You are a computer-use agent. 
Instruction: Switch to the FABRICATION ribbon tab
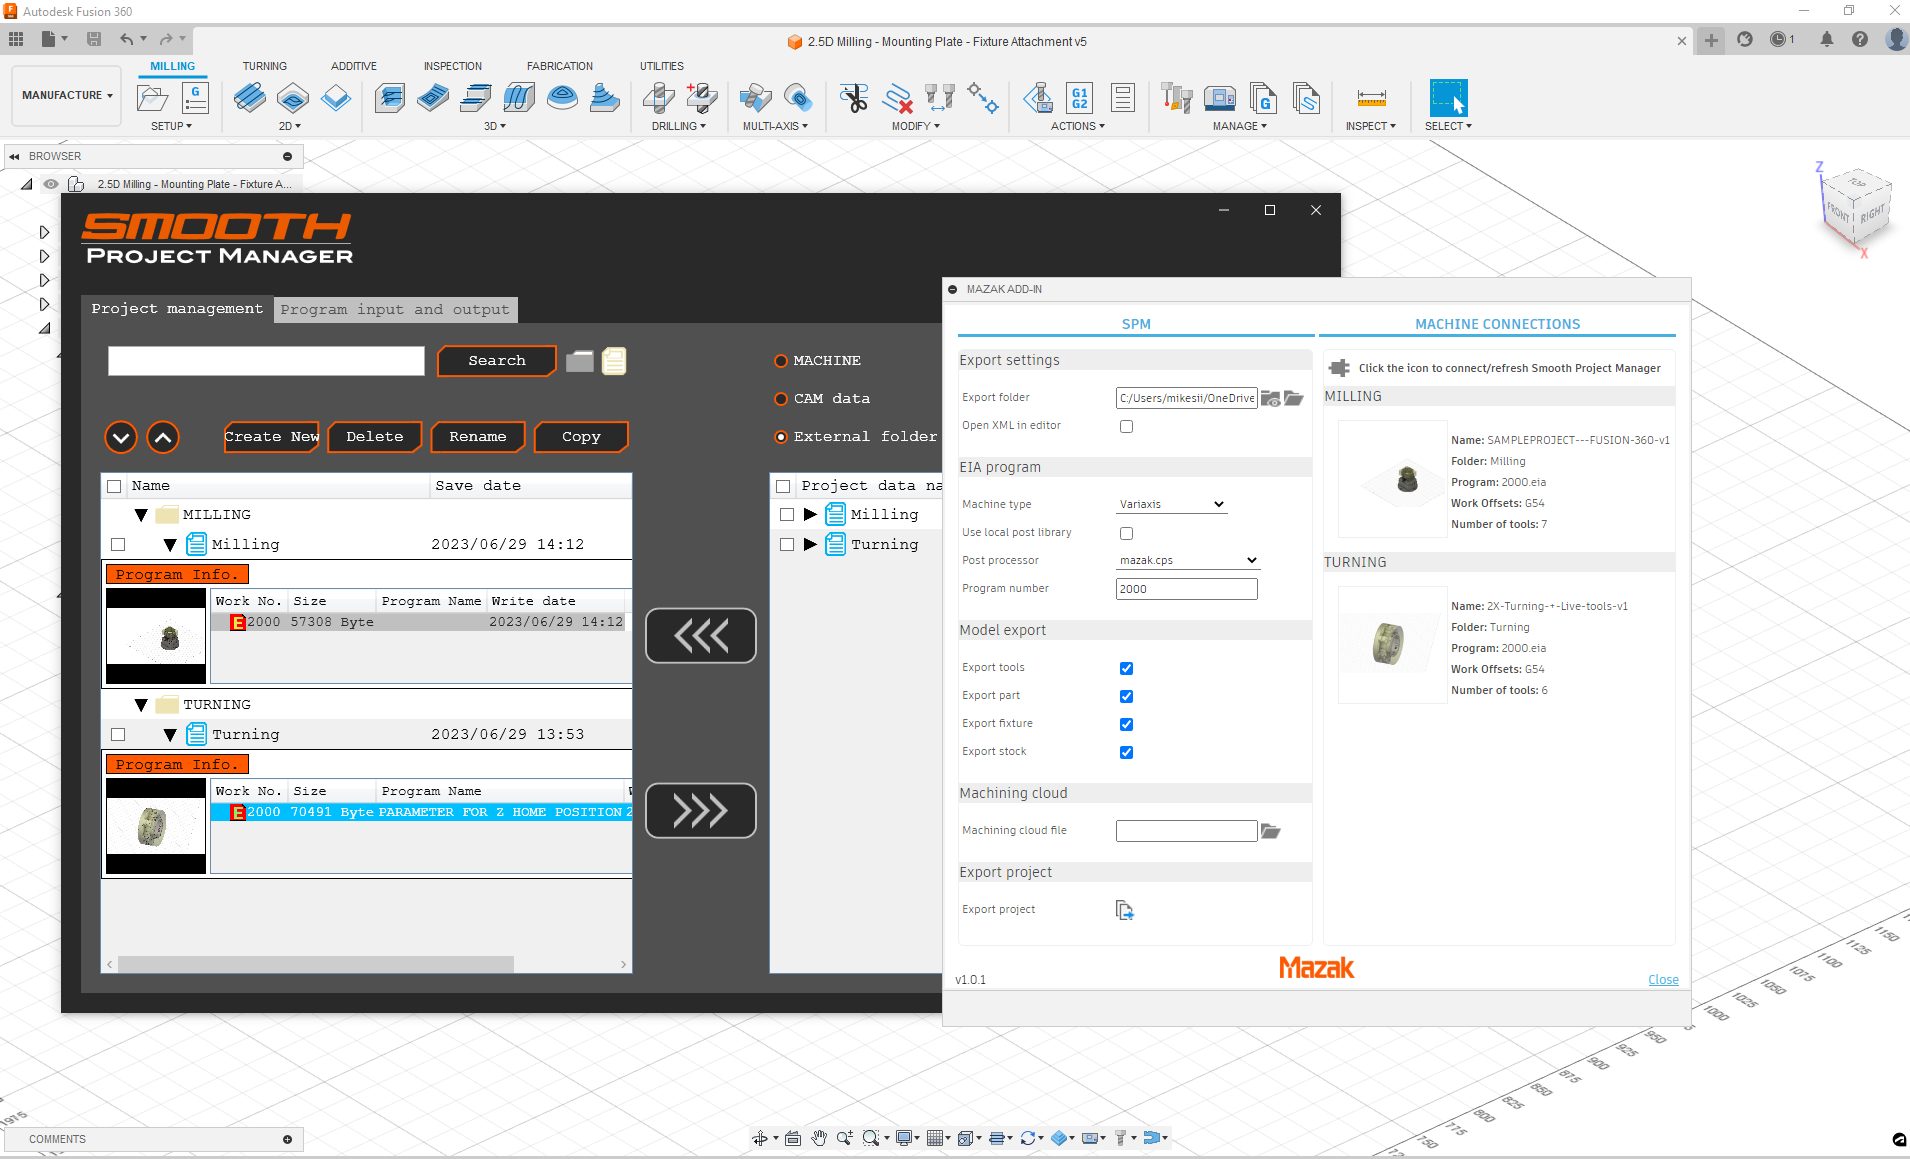click(x=560, y=66)
